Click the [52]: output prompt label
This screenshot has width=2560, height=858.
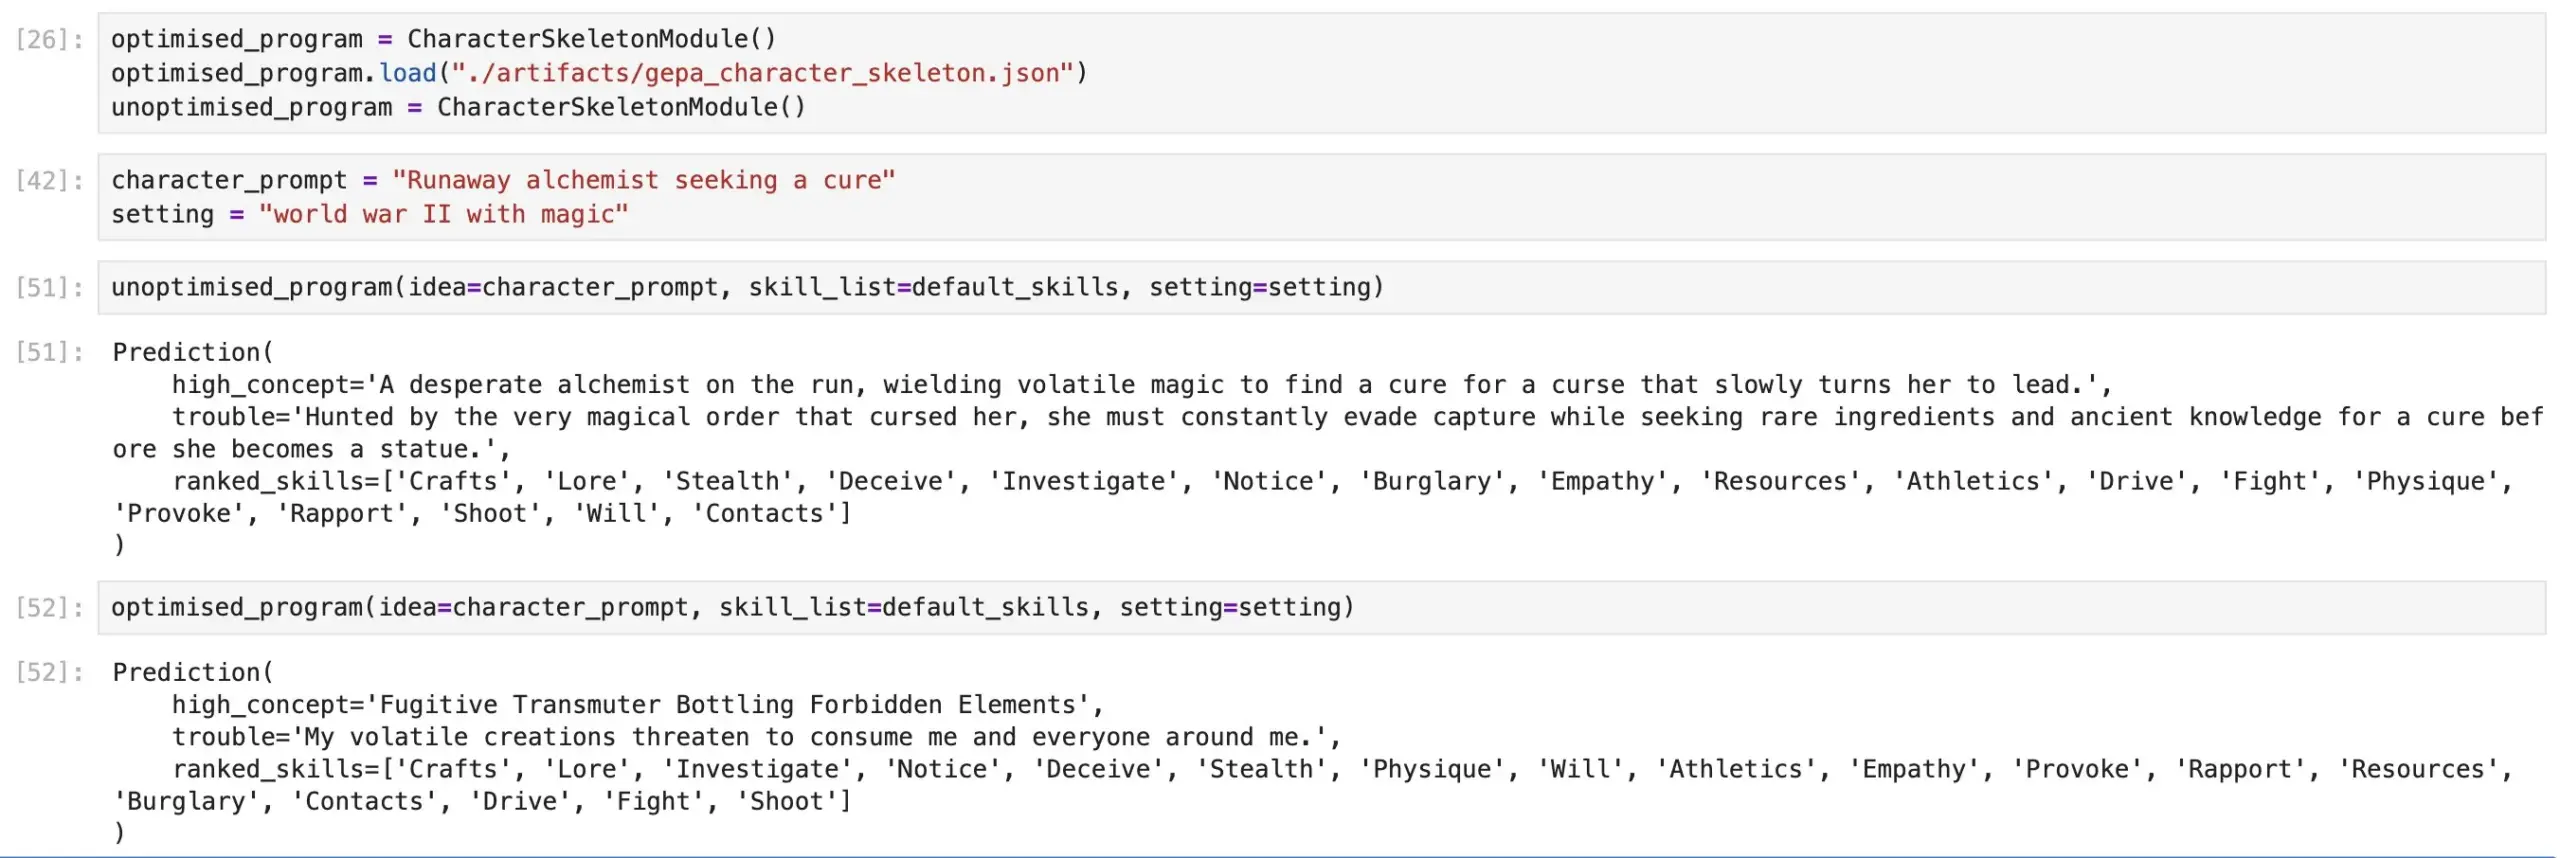[x=50, y=673]
